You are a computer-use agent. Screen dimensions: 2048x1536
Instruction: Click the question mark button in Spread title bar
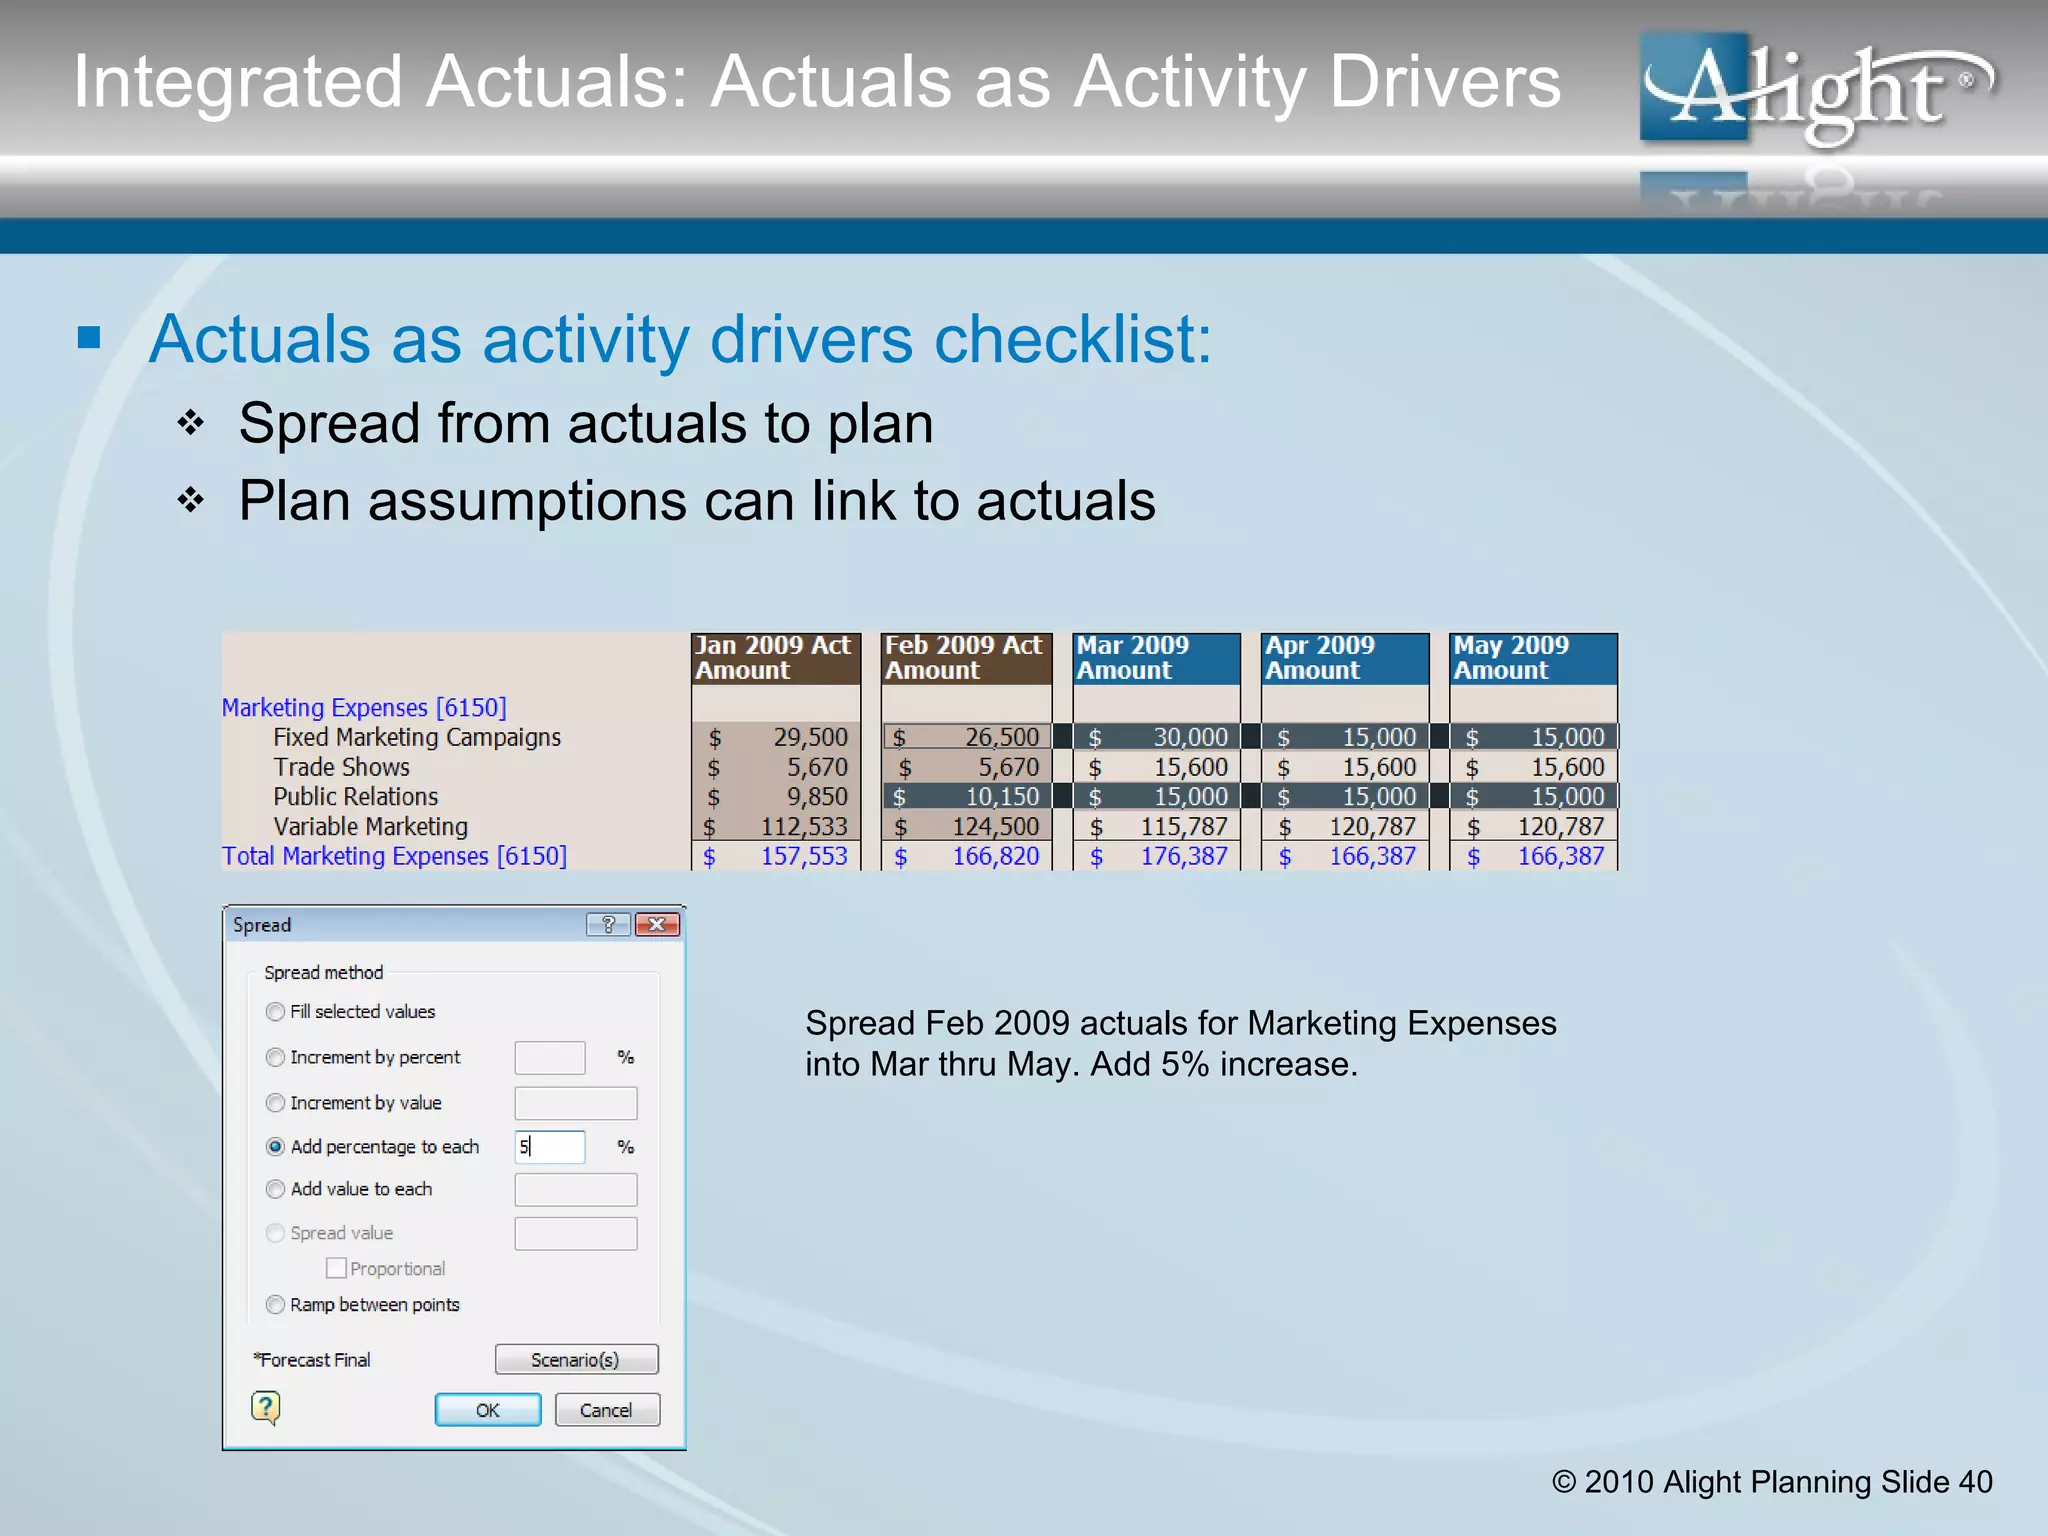pyautogui.click(x=608, y=924)
